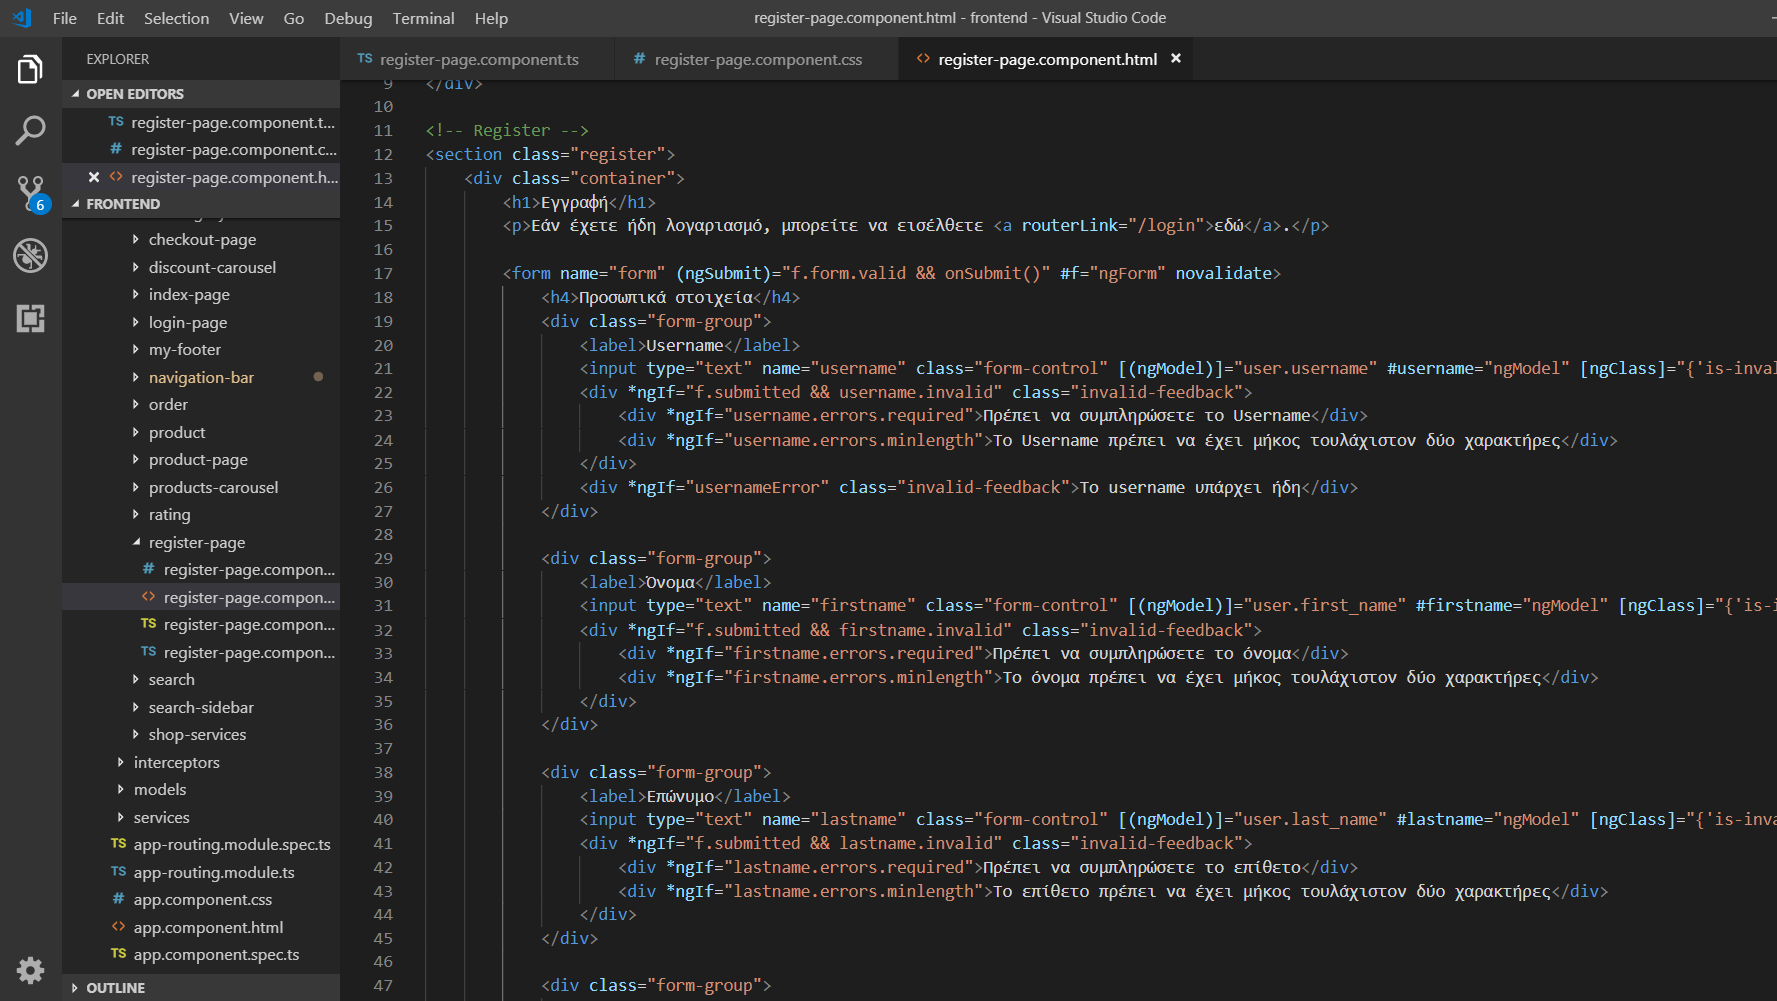Viewport: 1777px width, 1001px height.
Task: Open the Help menu
Action: (x=491, y=18)
